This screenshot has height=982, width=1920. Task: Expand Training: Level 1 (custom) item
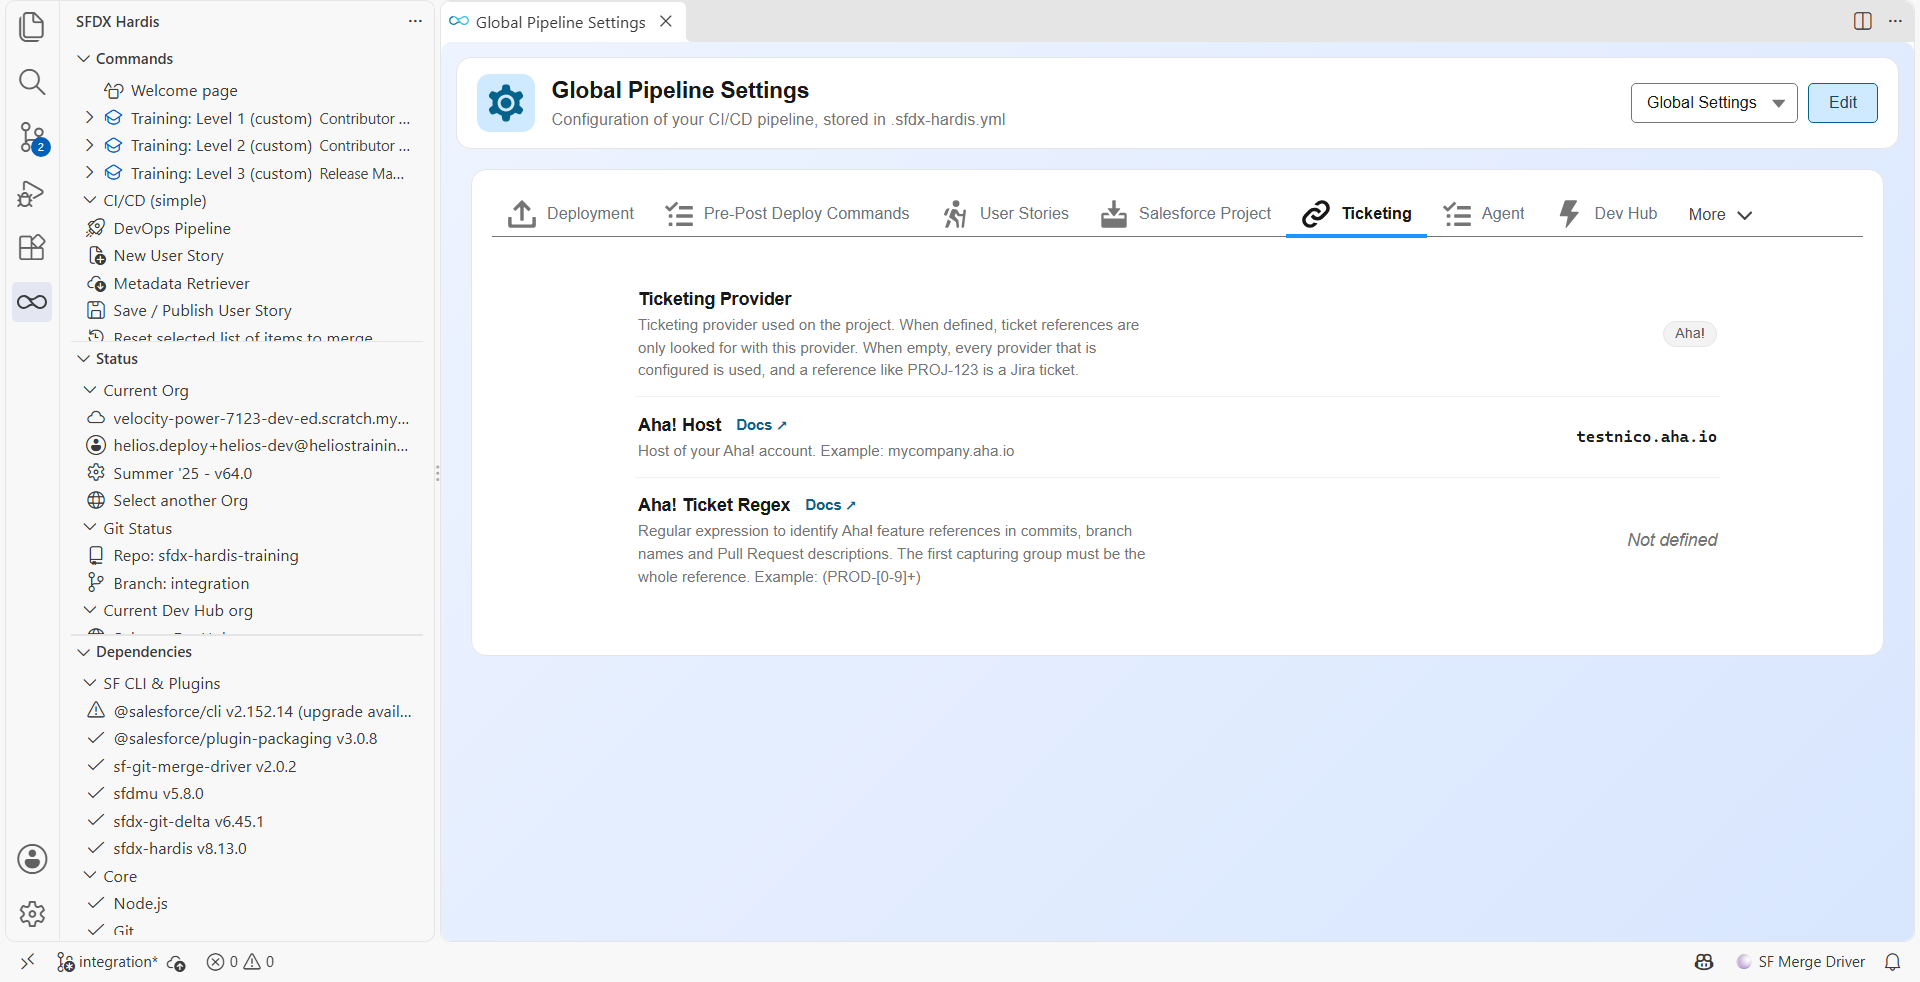[x=89, y=118]
